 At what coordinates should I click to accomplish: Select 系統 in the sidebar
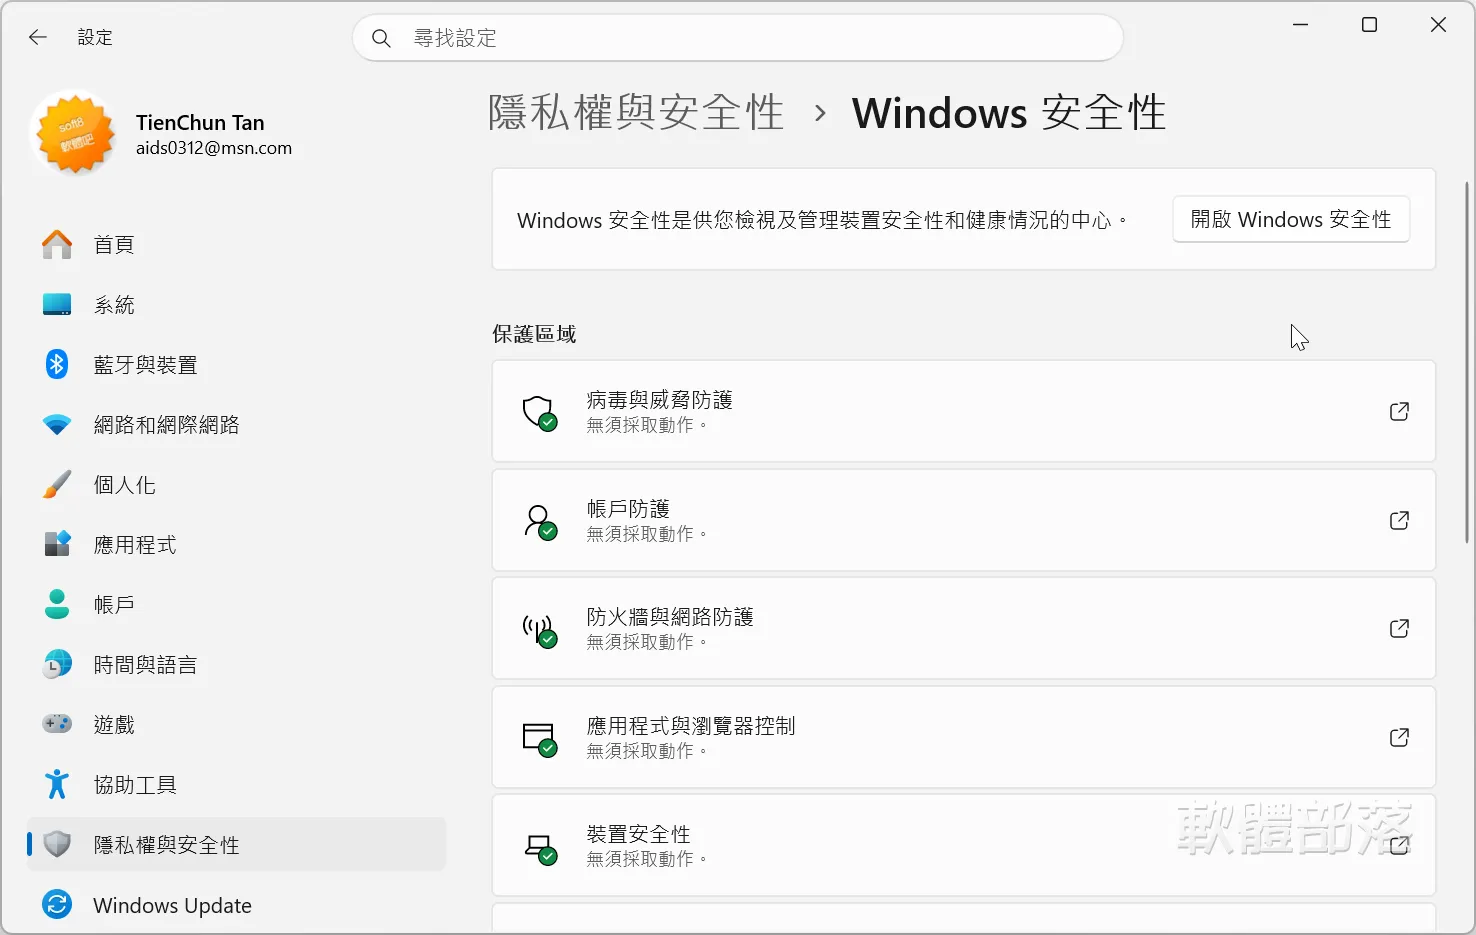[237, 305]
